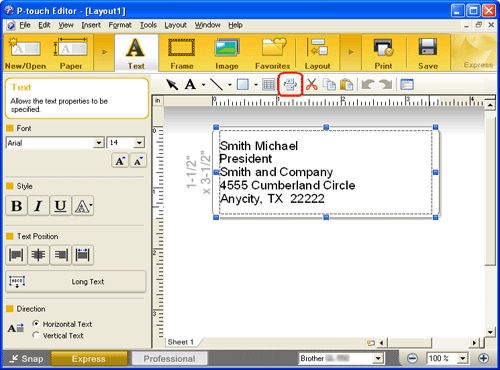Increase font size with larger A button
The image size is (500, 370).
coord(120,161)
